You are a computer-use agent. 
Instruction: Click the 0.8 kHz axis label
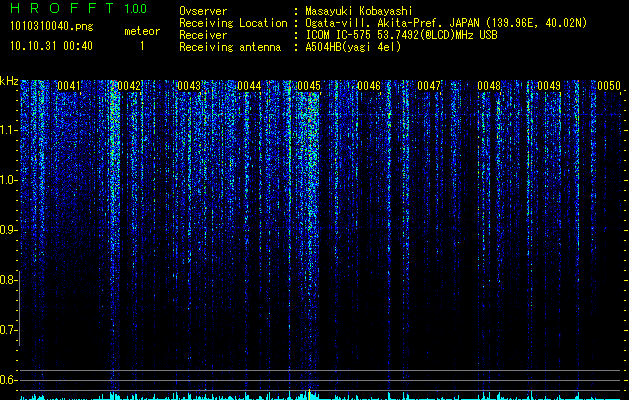tap(9, 280)
